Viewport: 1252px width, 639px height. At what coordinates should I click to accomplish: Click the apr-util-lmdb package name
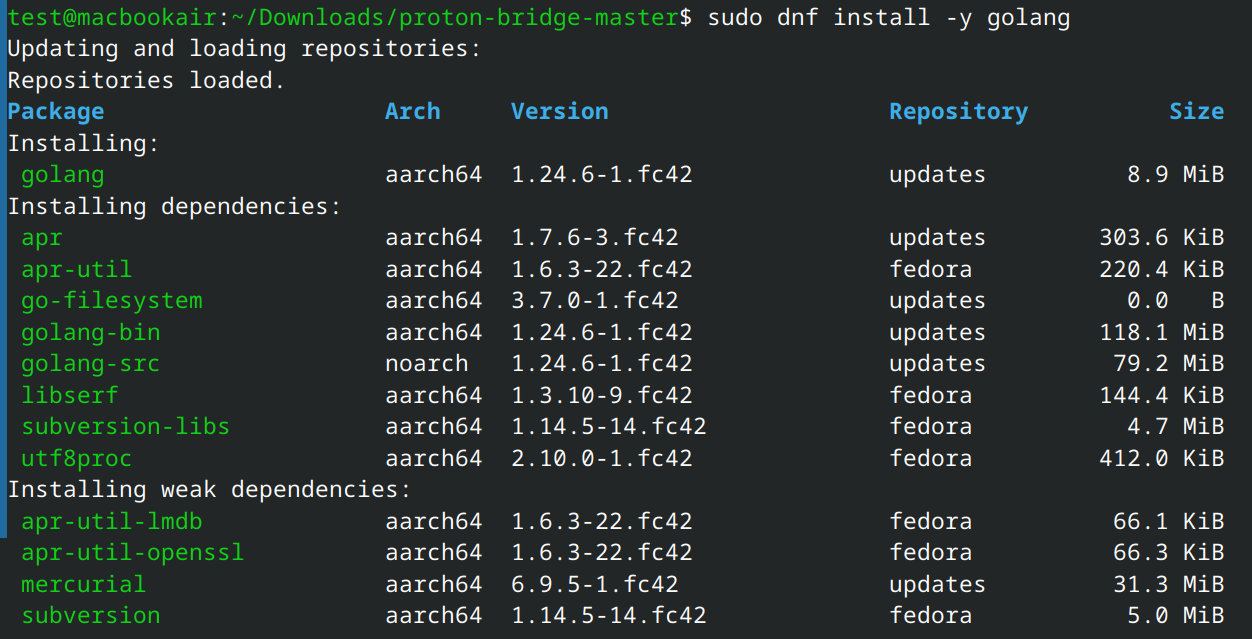(111, 522)
